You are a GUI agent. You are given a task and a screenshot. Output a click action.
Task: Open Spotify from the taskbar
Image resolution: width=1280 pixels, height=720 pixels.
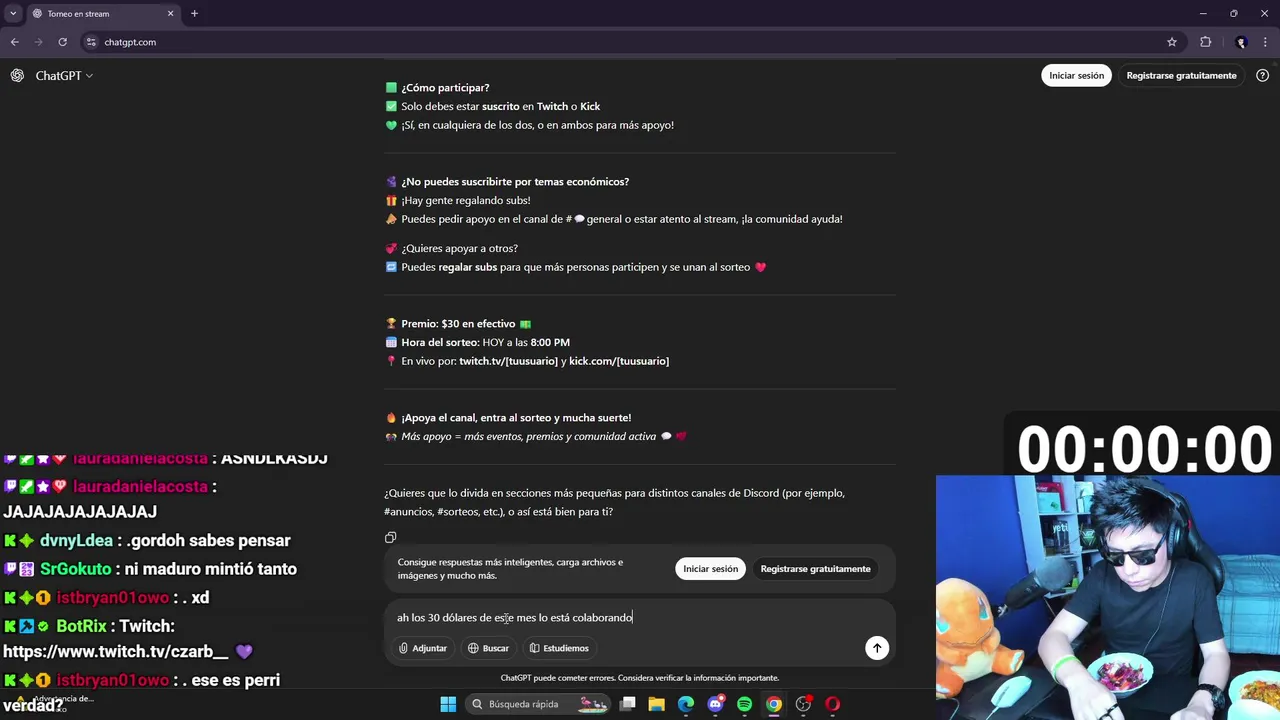pos(744,704)
